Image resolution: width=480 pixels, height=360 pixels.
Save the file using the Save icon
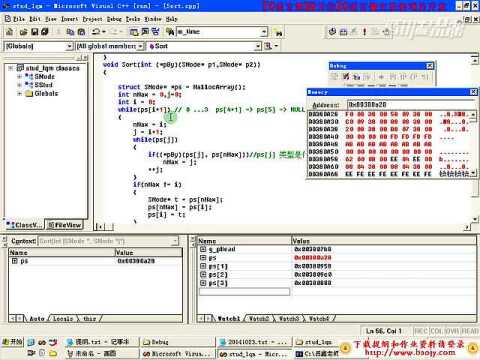click(x=34, y=32)
